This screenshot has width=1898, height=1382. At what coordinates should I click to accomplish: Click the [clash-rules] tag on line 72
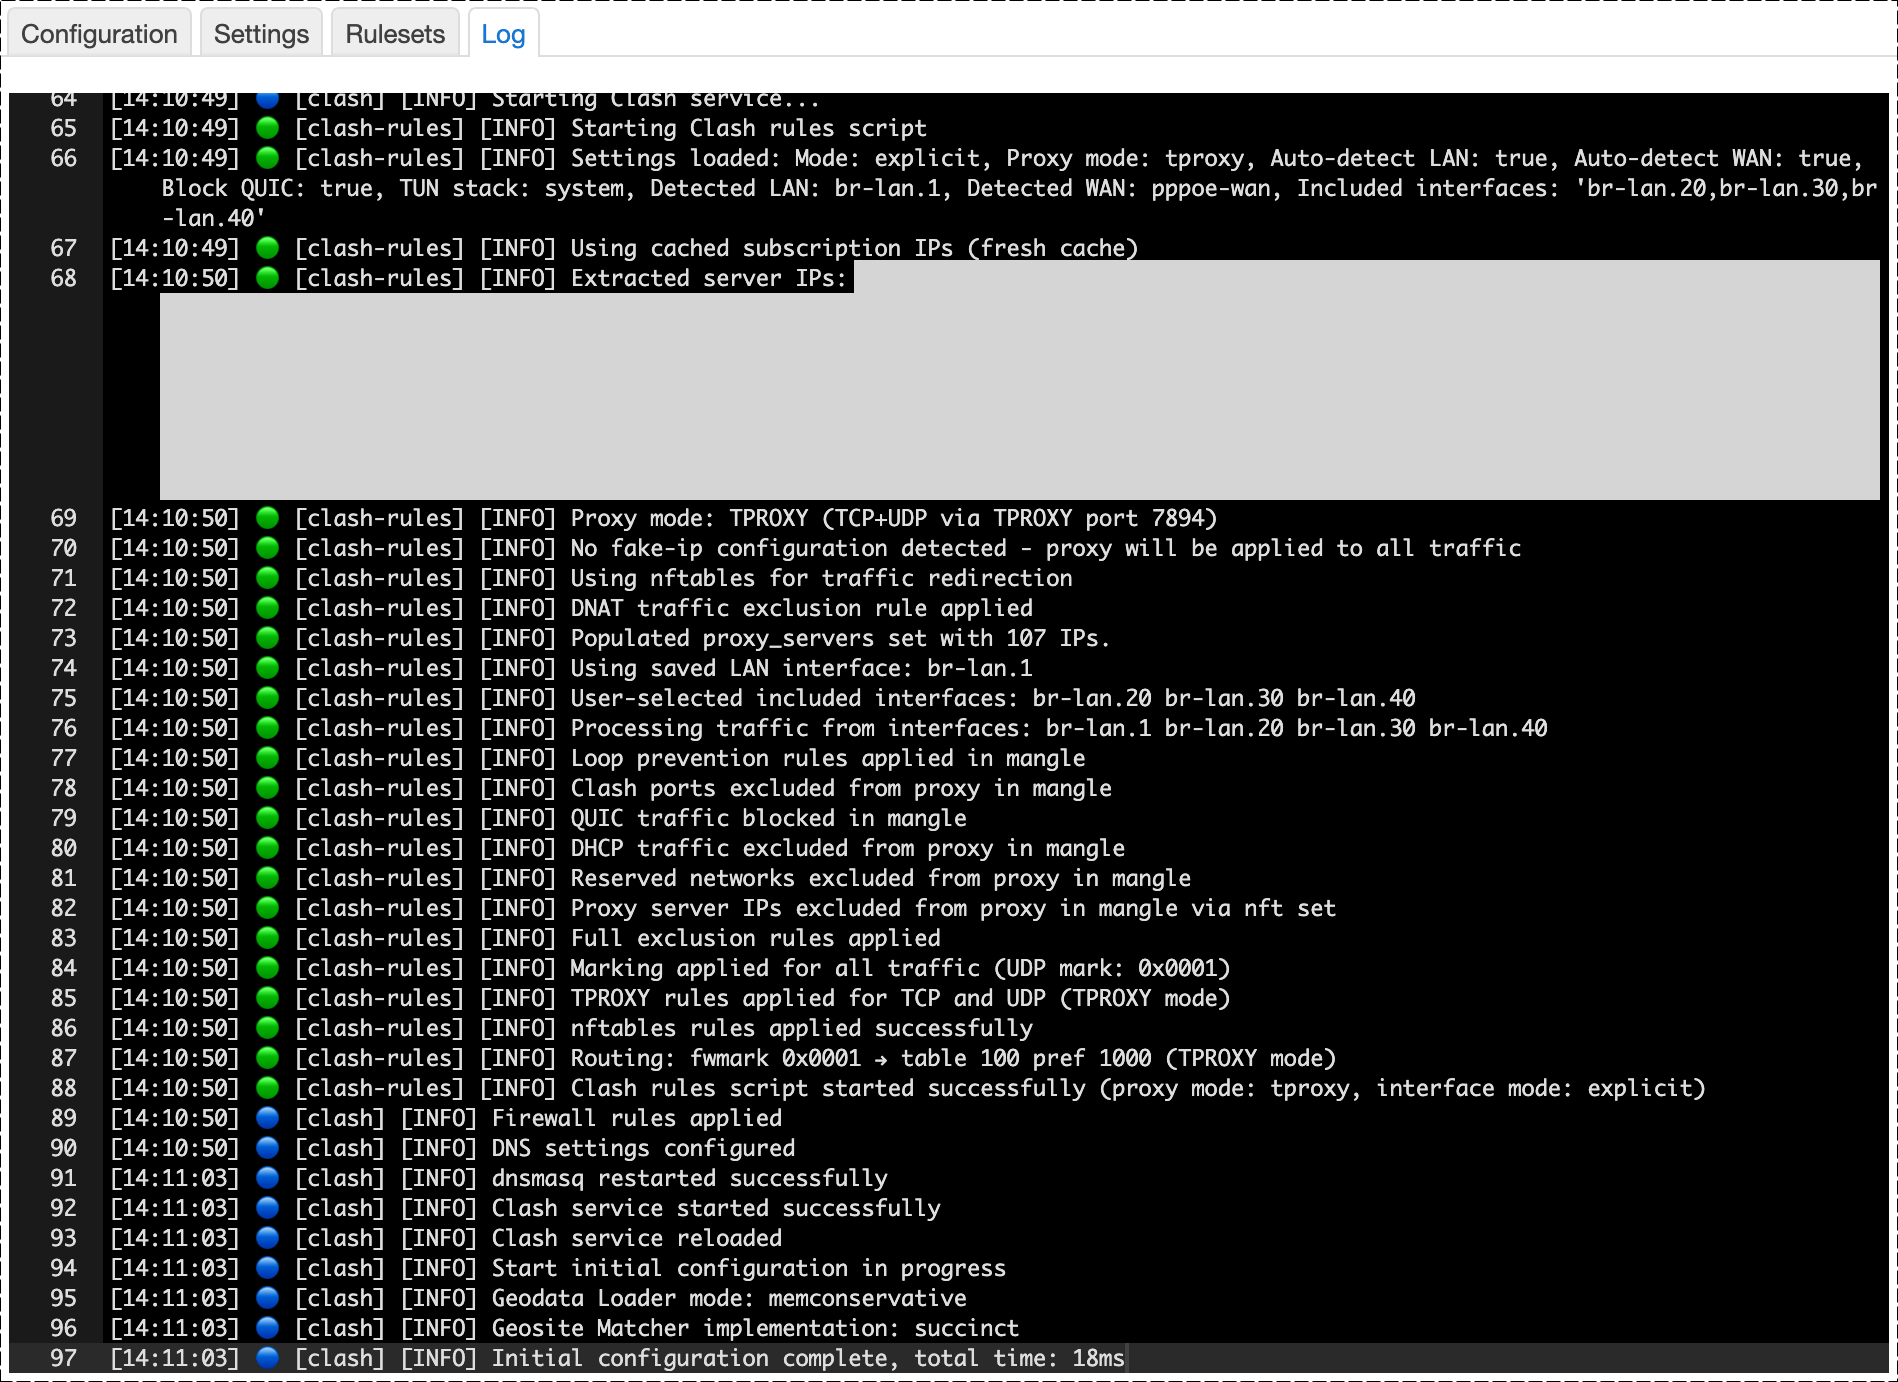point(380,608)
